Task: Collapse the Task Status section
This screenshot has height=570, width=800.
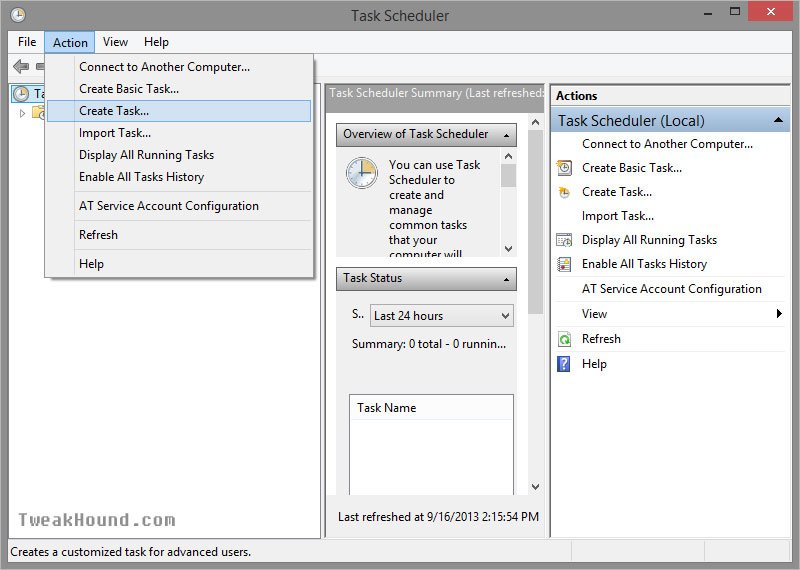Action: click(x=506, y=280)
